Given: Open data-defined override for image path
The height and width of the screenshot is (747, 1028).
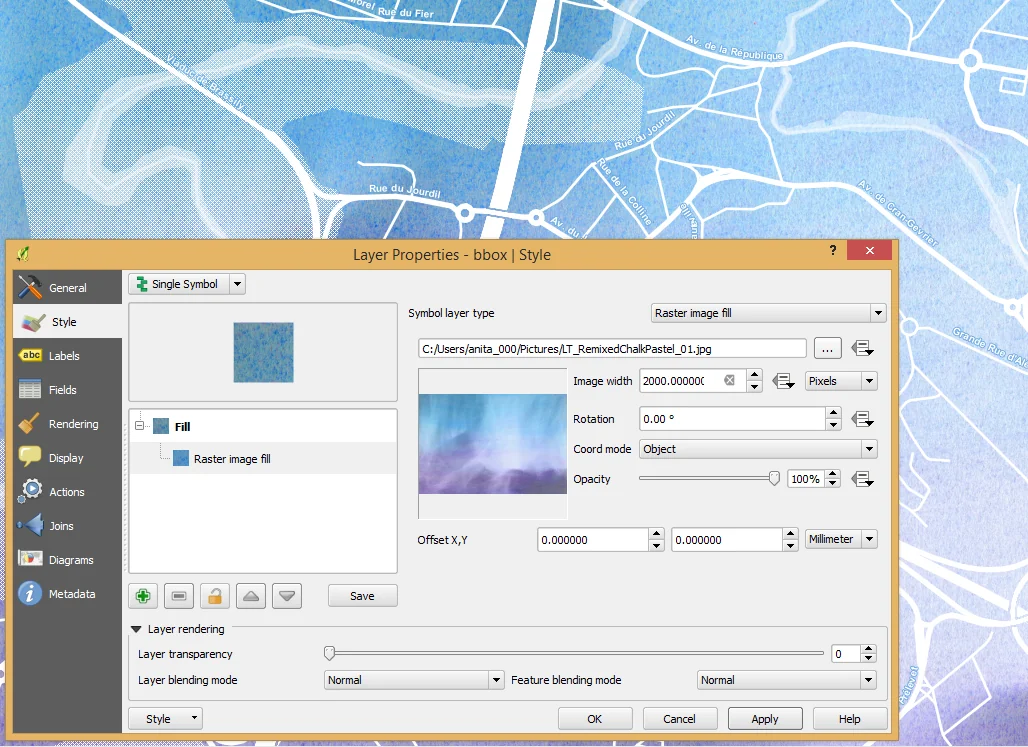Looking at the screenshot, I should coord(862,348).
